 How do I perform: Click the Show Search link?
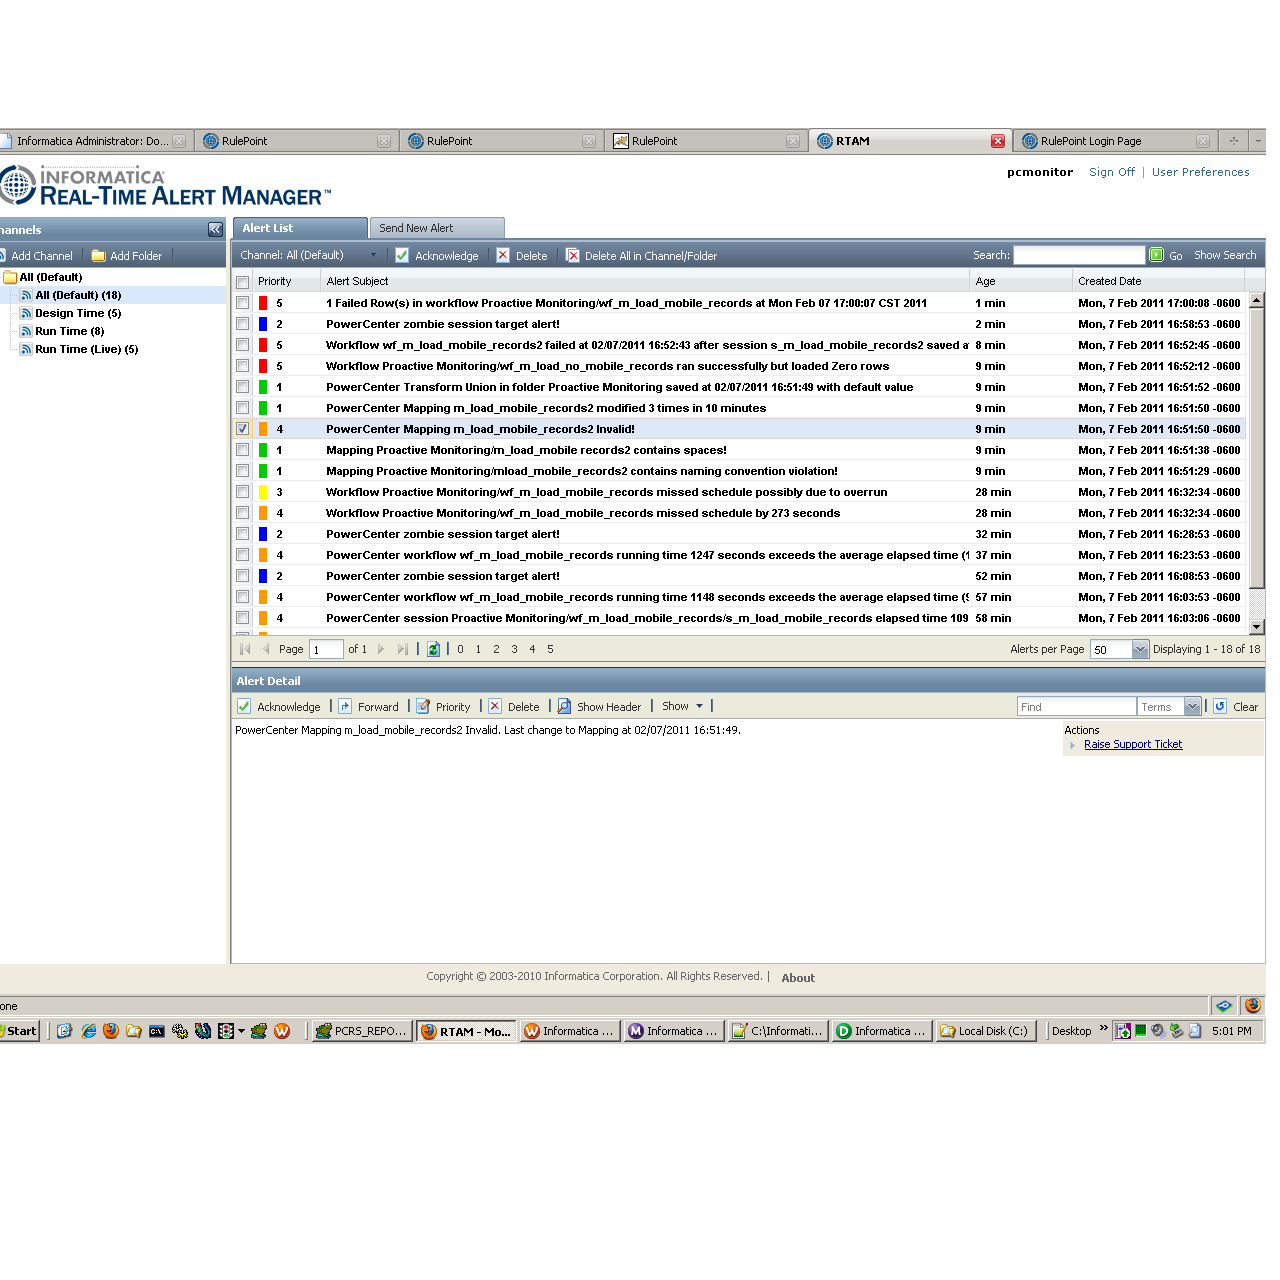point(1225,255)
